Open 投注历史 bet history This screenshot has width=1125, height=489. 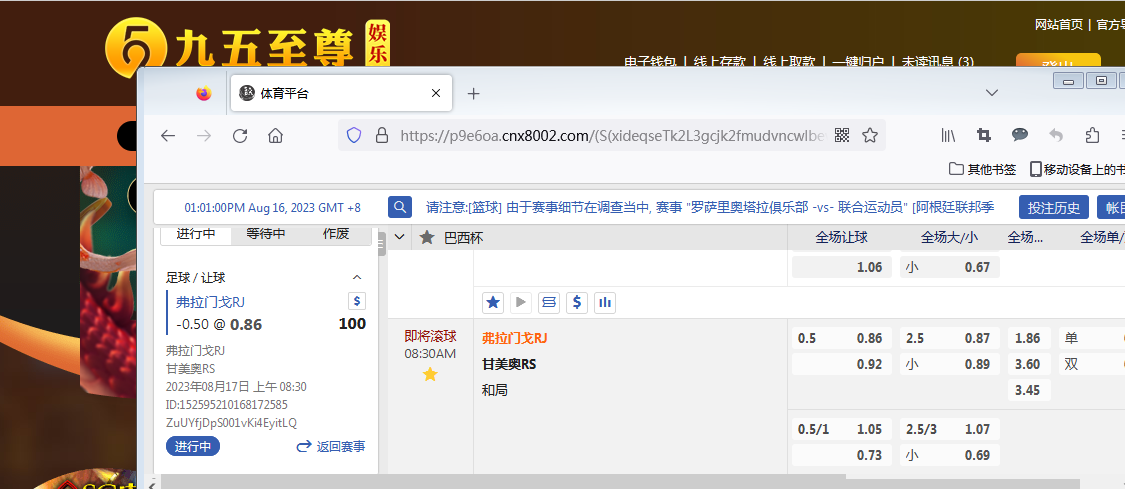point(1054,208)
